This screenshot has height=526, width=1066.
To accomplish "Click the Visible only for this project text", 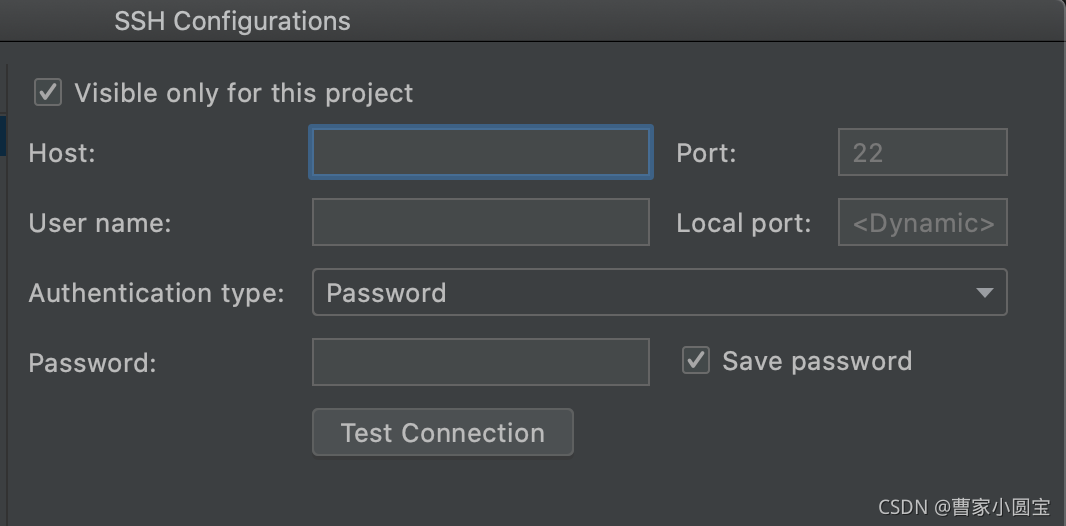I will (243, 93).
